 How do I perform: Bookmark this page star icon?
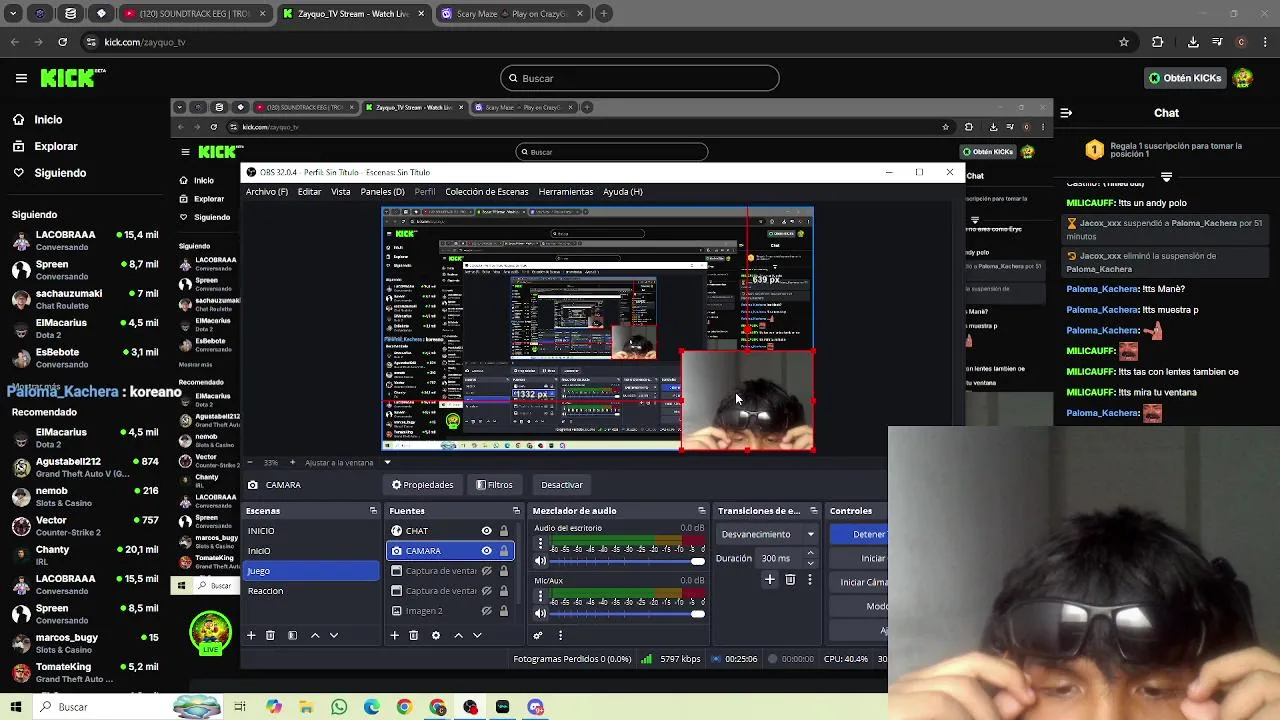[1124, 42]
